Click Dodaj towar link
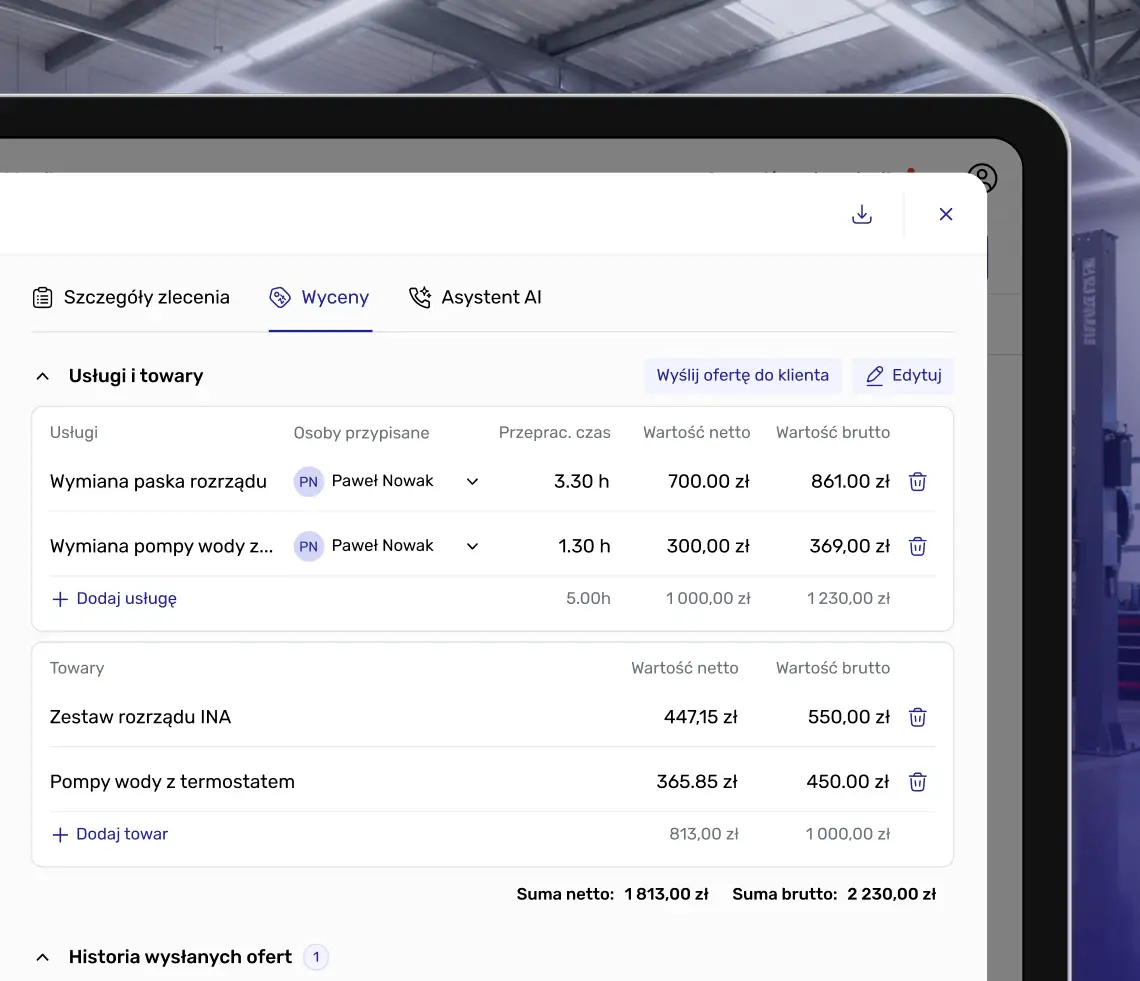Viewport: 1140px width, 981px height. (x=110, y=834)
